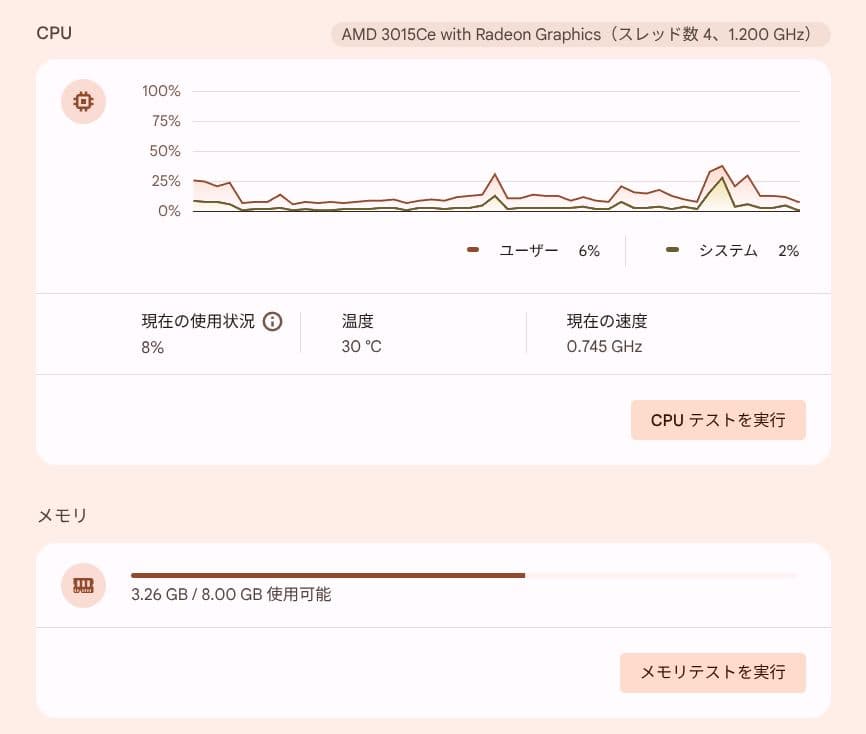Click the メモリ section heading

tap(62, 516)
